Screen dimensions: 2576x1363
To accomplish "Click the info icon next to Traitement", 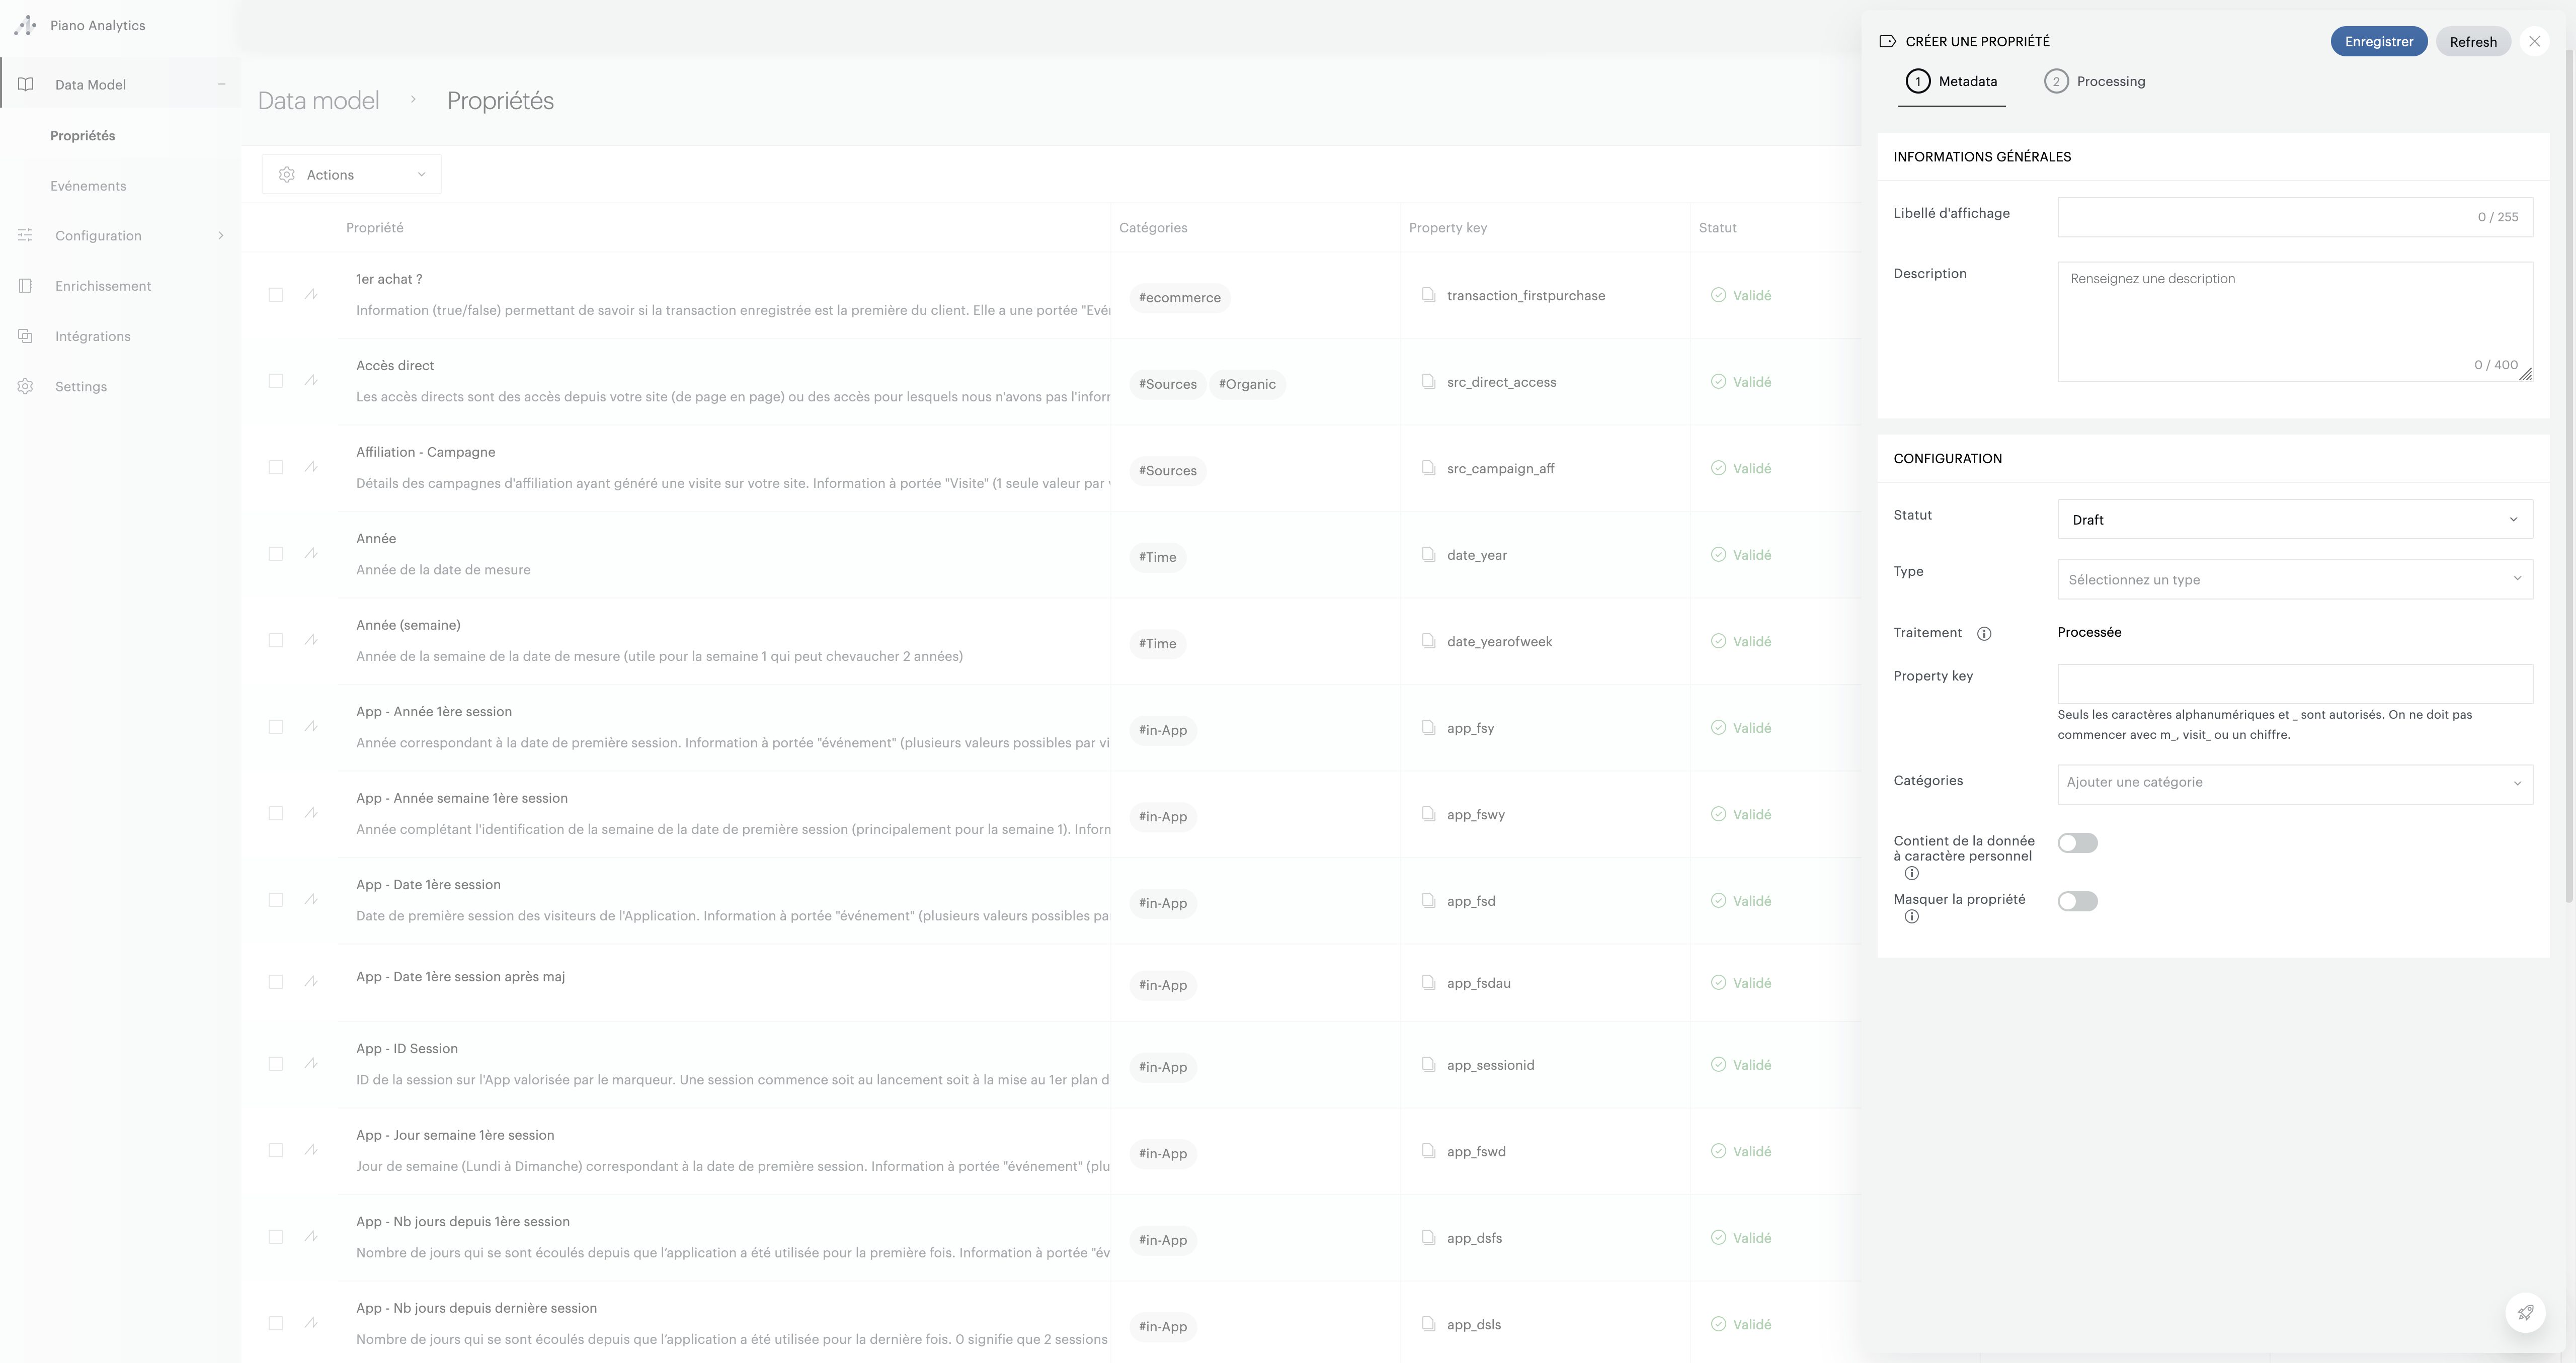I will (x=1984, y=633).
